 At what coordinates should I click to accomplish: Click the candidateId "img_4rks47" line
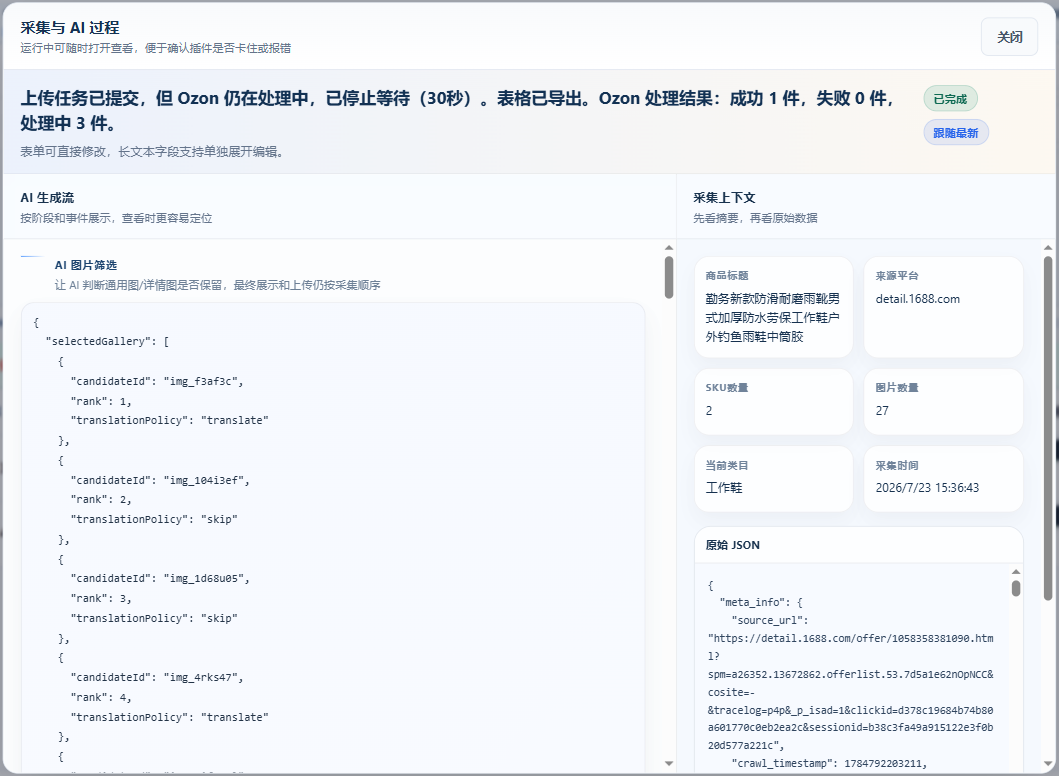tap(157, 677)
